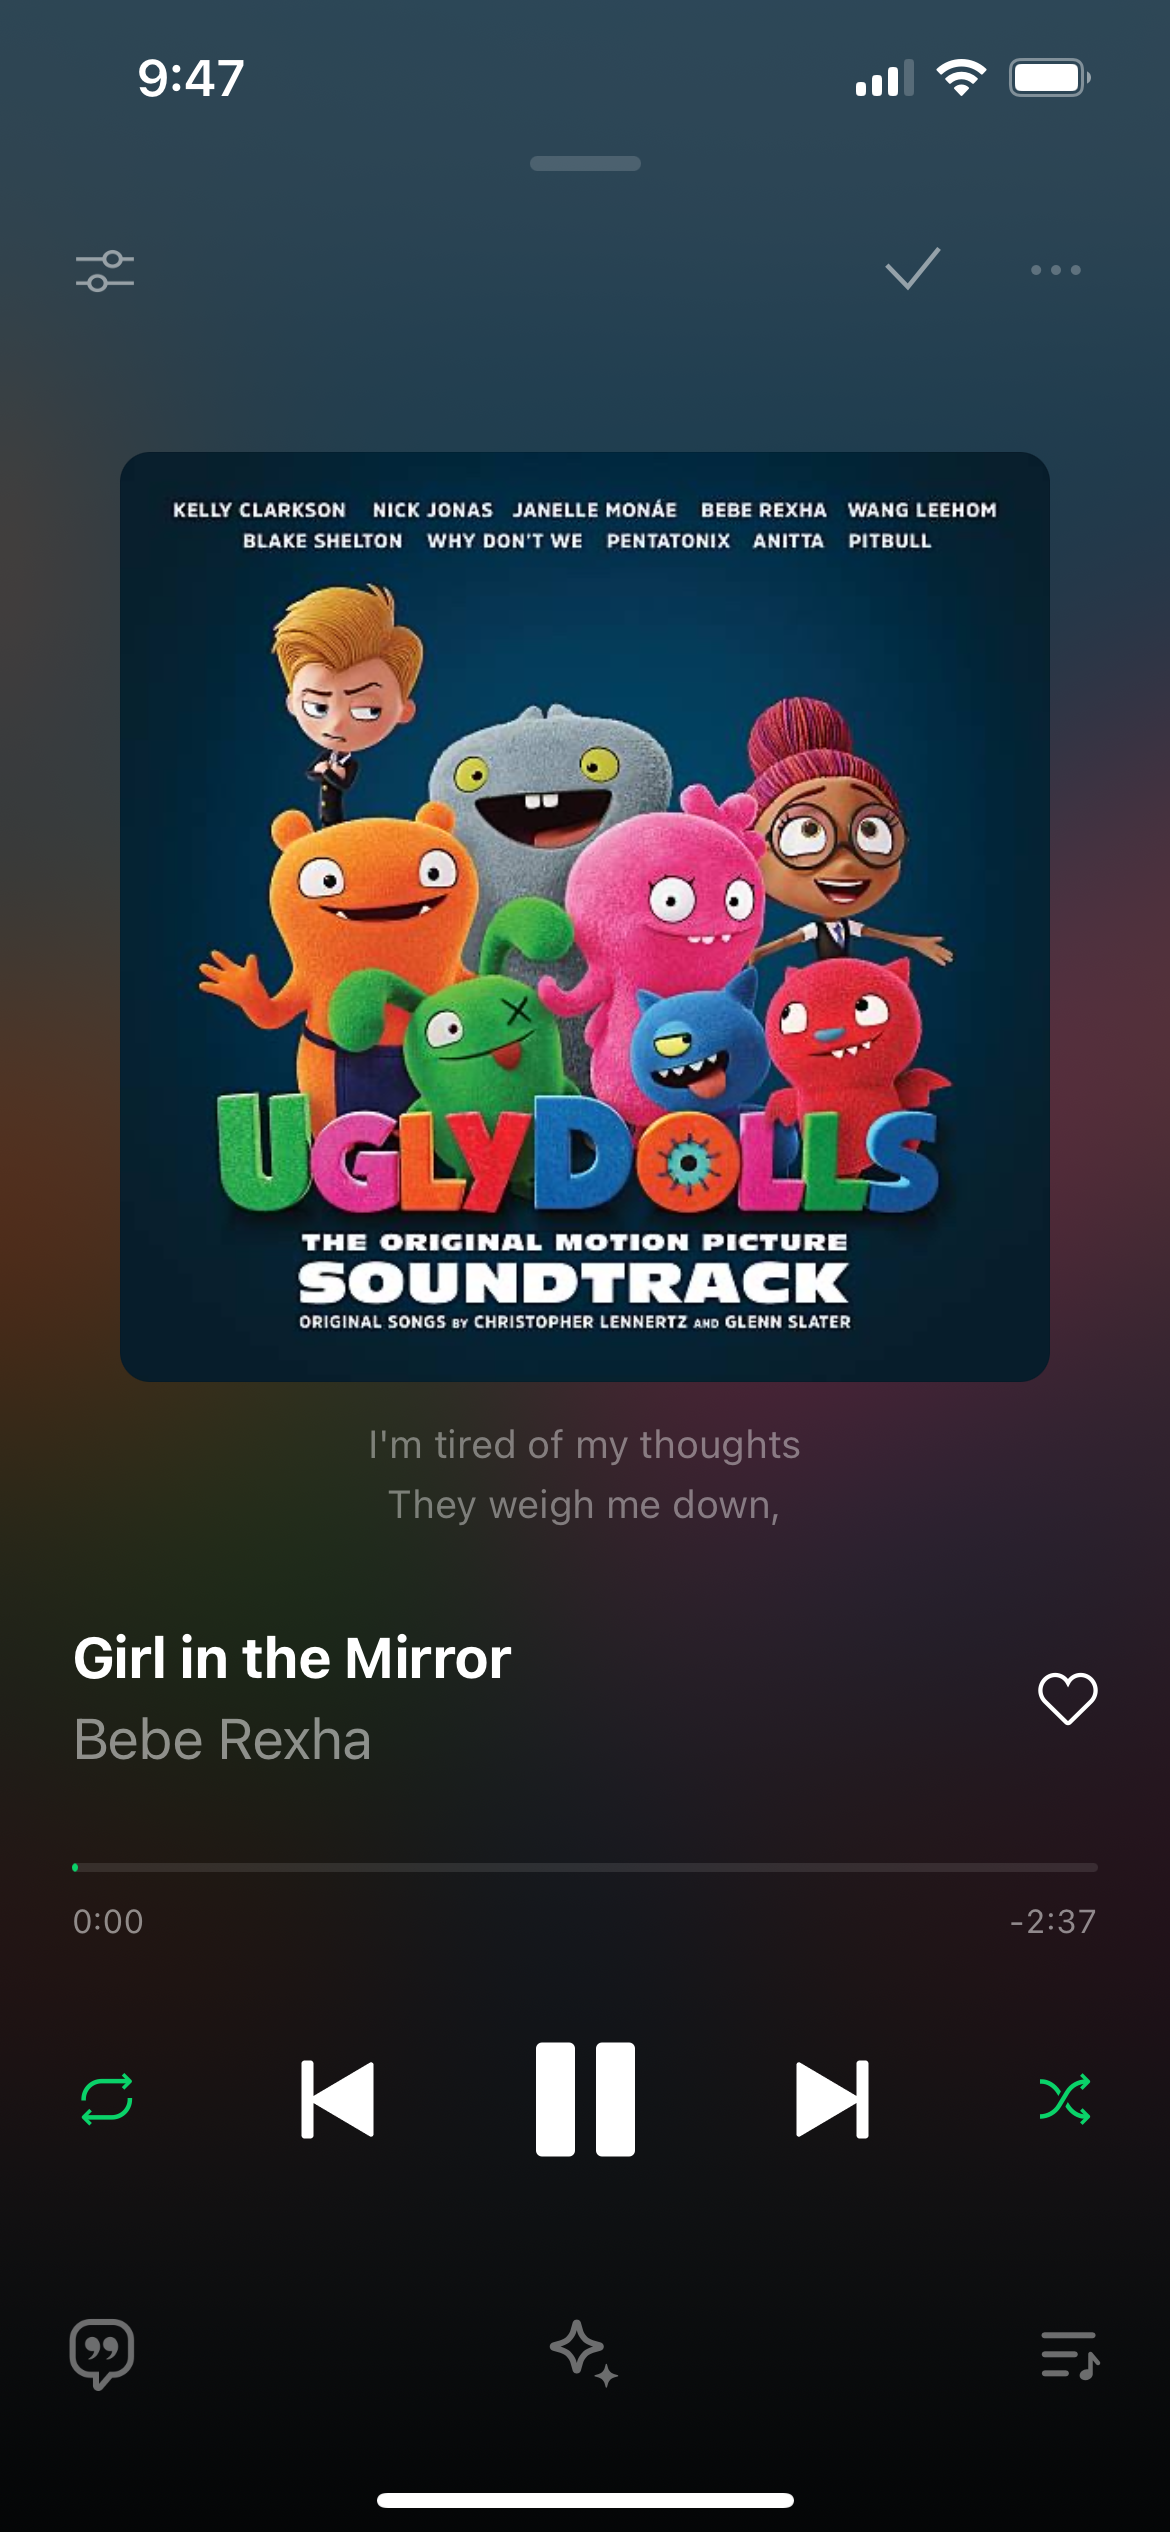Open lyrics line "I'm tired of my thoughts"
Viewport: 1170px width, 2532px height.
pos(584,1445)
